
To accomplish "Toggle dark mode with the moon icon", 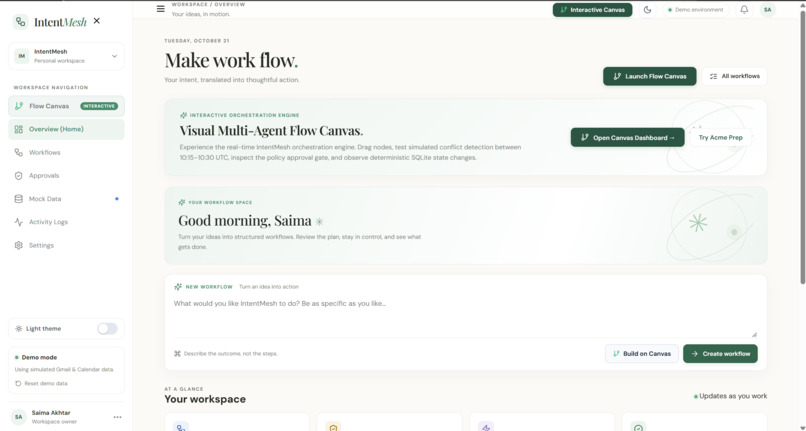I will coord(647,10).
